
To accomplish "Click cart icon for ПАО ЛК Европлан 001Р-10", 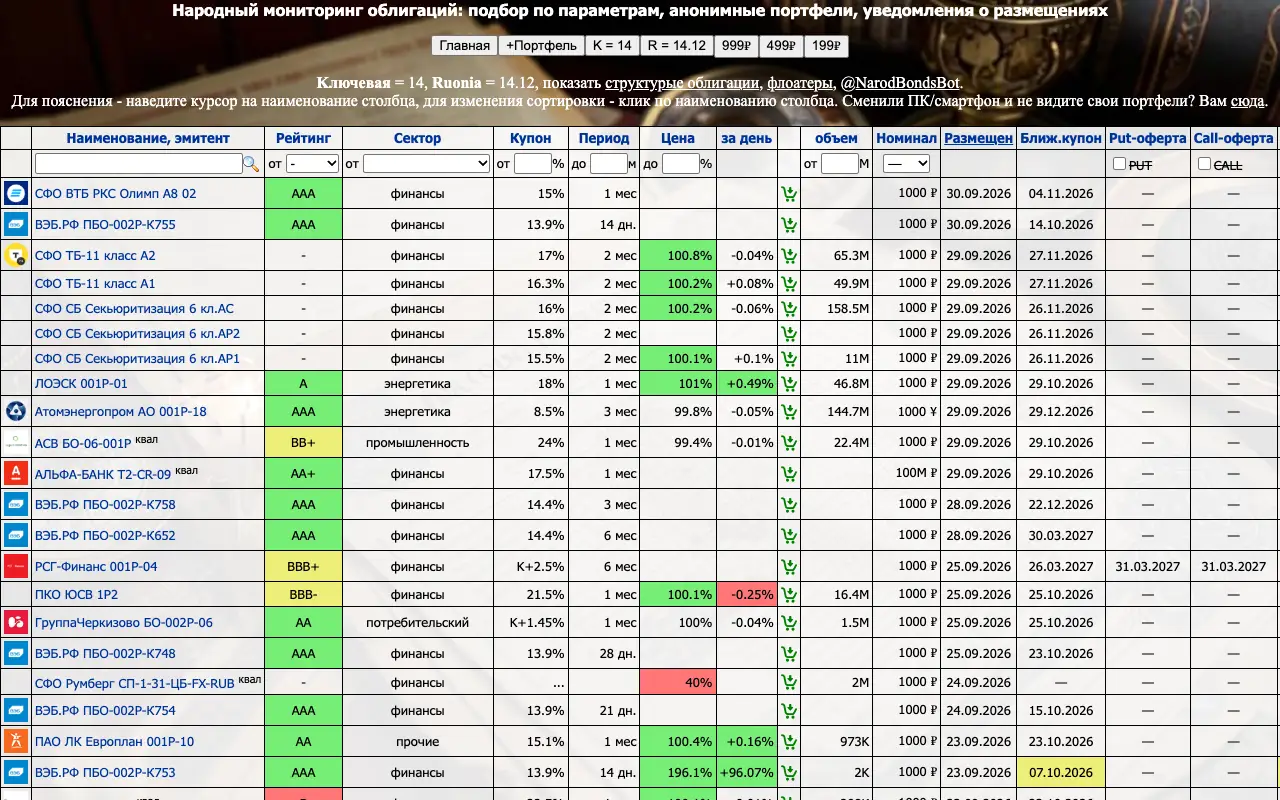I will 789,742.
